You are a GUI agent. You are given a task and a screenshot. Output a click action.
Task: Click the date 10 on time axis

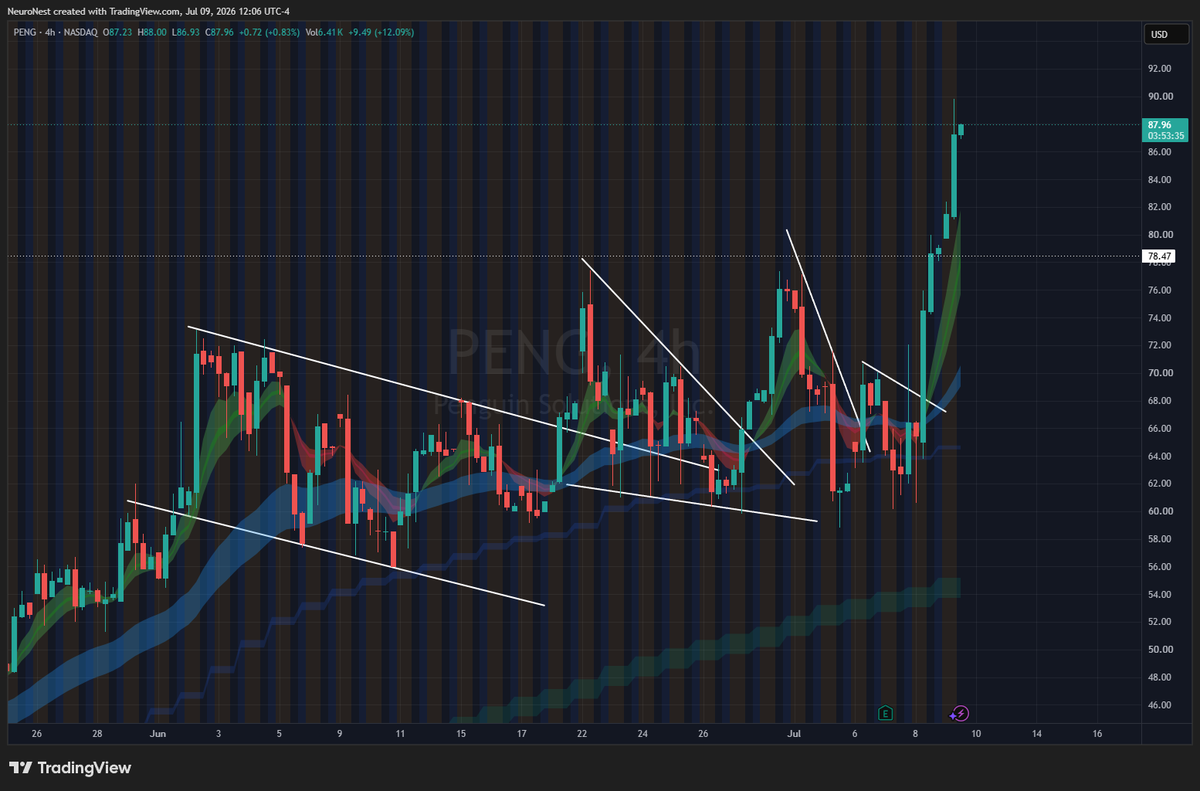coord(976,734)
